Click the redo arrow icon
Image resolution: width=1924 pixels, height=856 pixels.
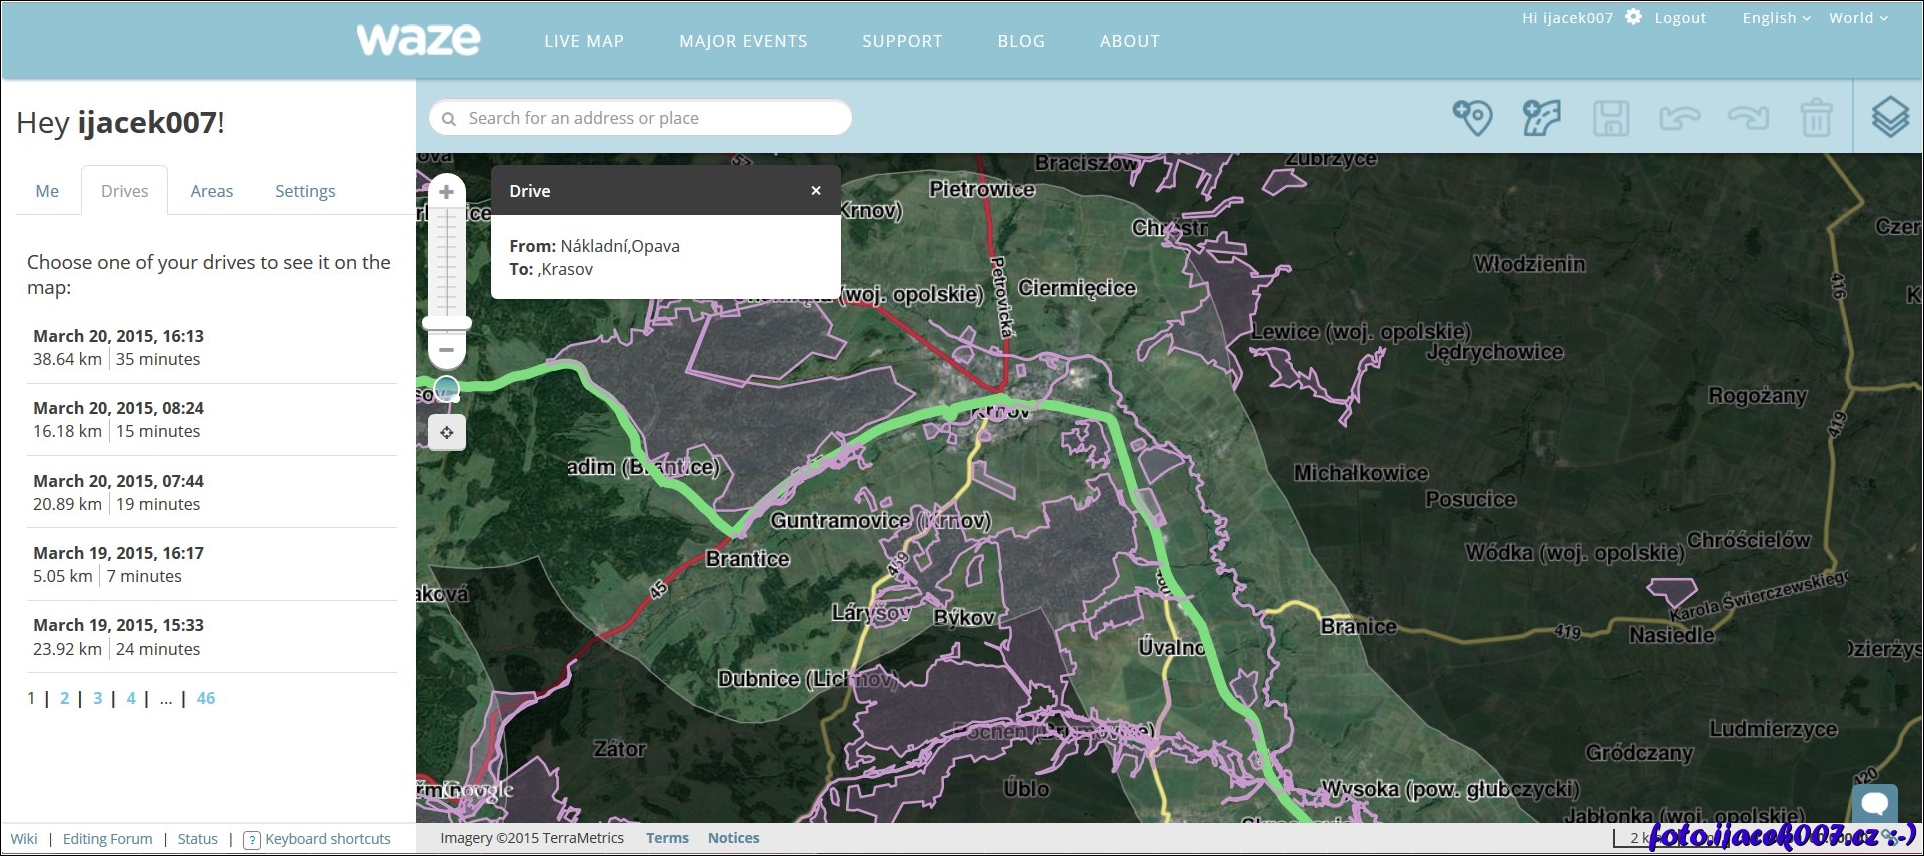tap(1748, 118)
